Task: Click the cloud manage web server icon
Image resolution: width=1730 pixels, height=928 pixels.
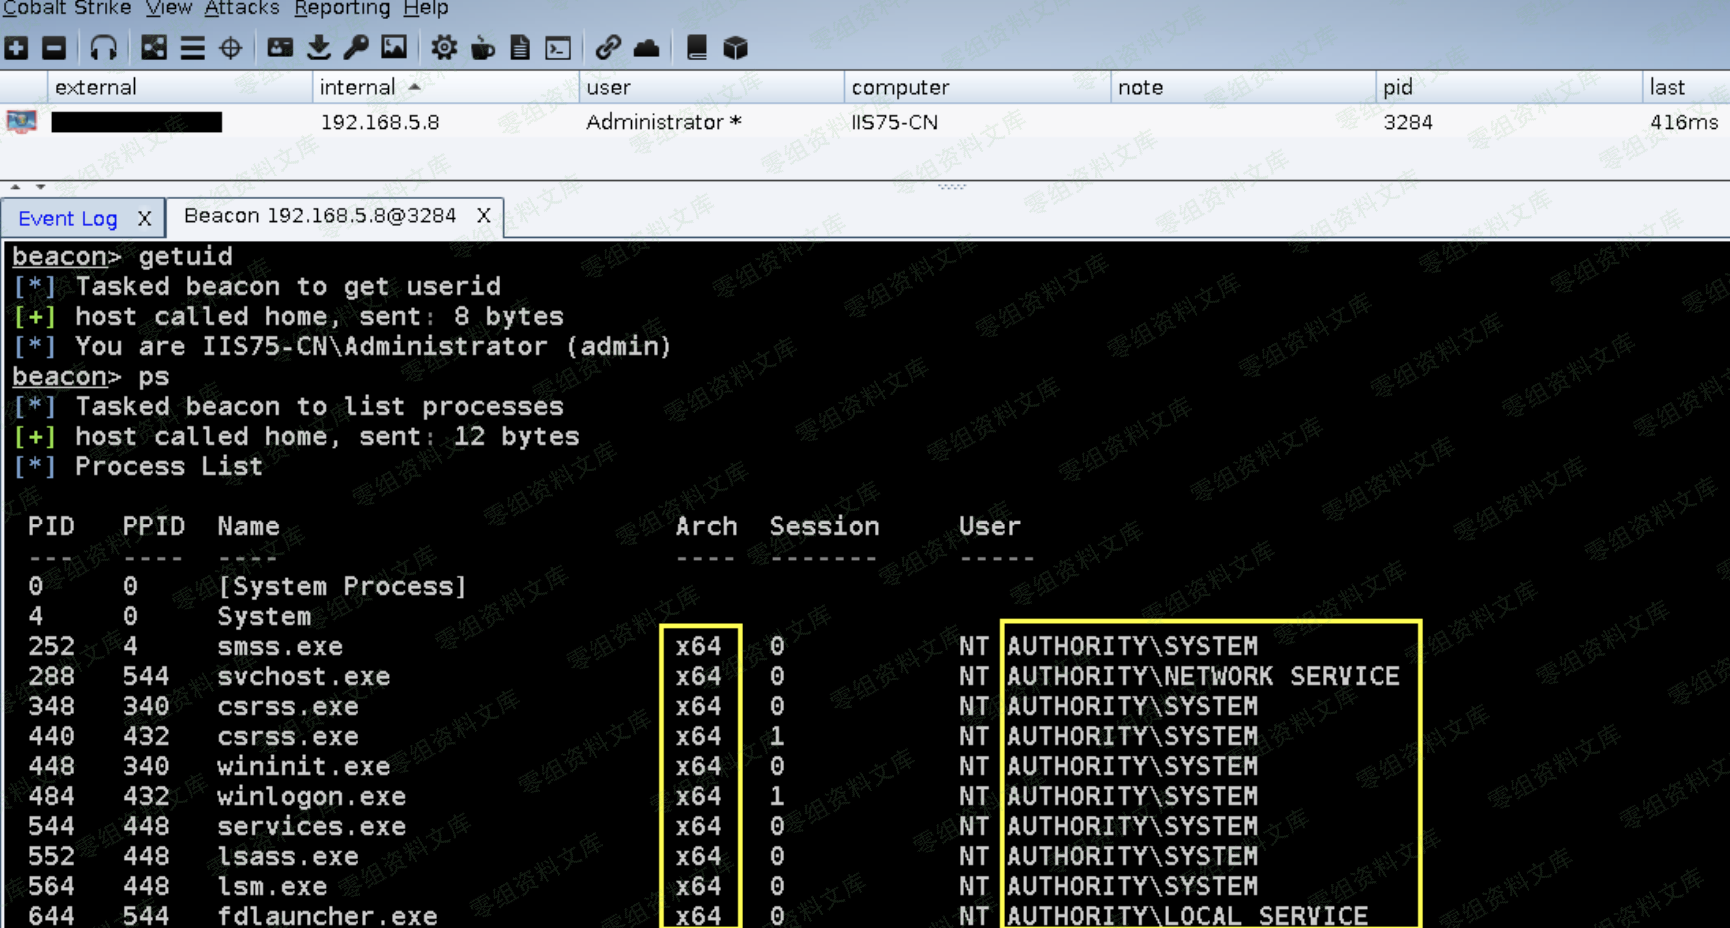Action: coord(647,48)
